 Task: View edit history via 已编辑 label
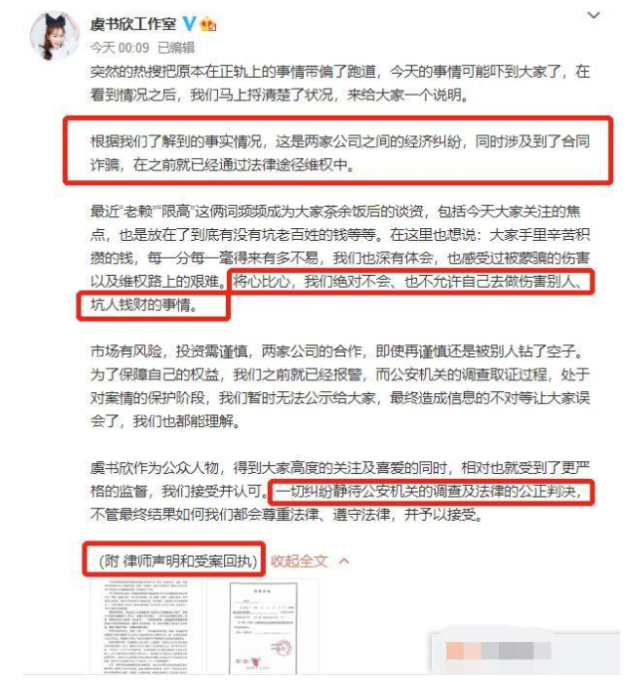176,47
